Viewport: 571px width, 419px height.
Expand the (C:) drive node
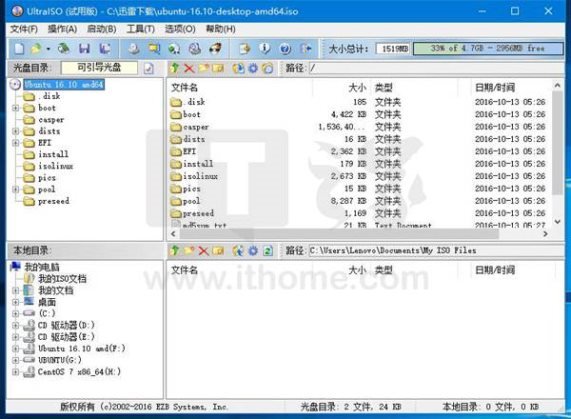click(15, 313)
